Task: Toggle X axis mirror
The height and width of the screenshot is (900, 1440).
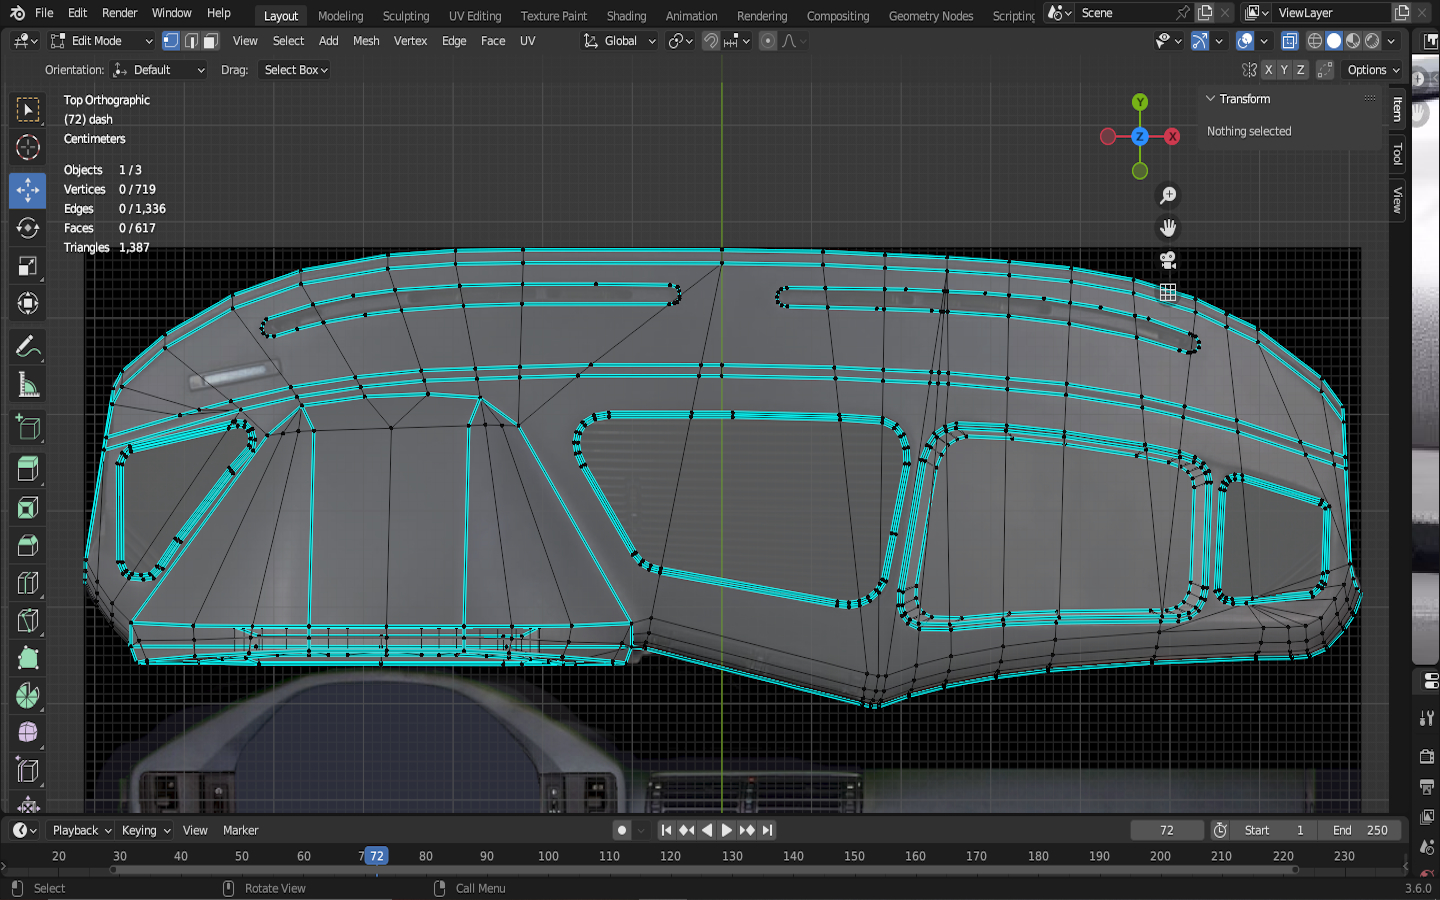Action: pyautogui.click(x=1268, y=70)
